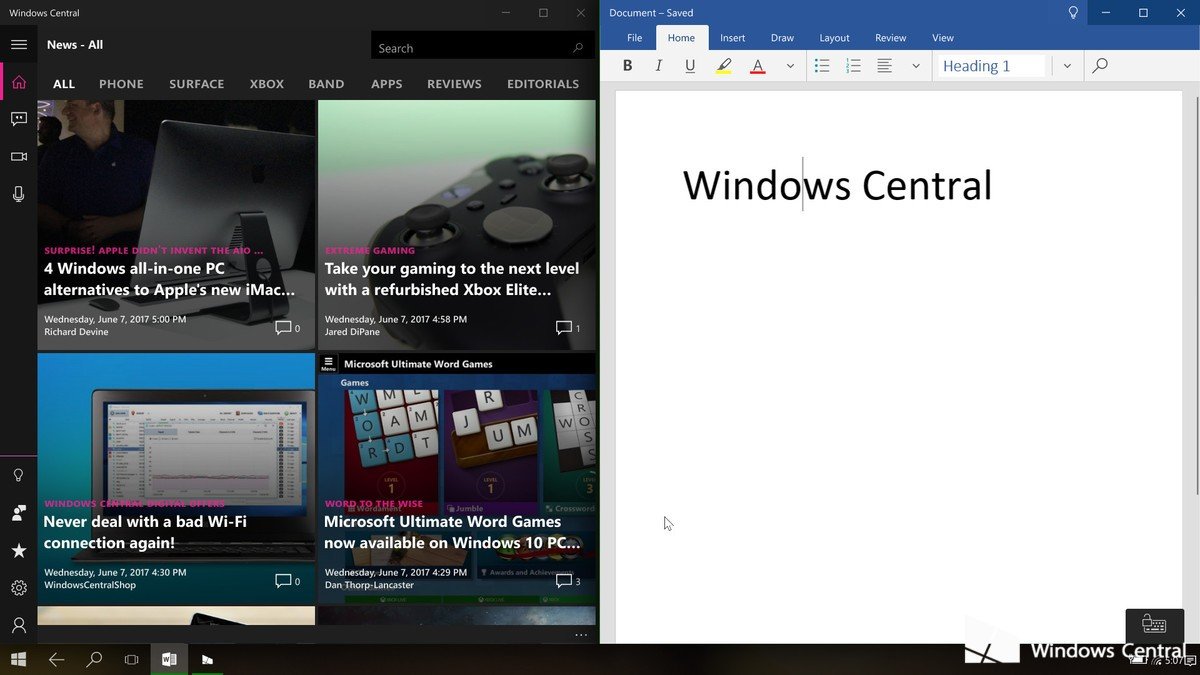Open the more options ellipsis in Windows Central
Viewport: 1200px width, 675px height.
(x=581, y=635)
